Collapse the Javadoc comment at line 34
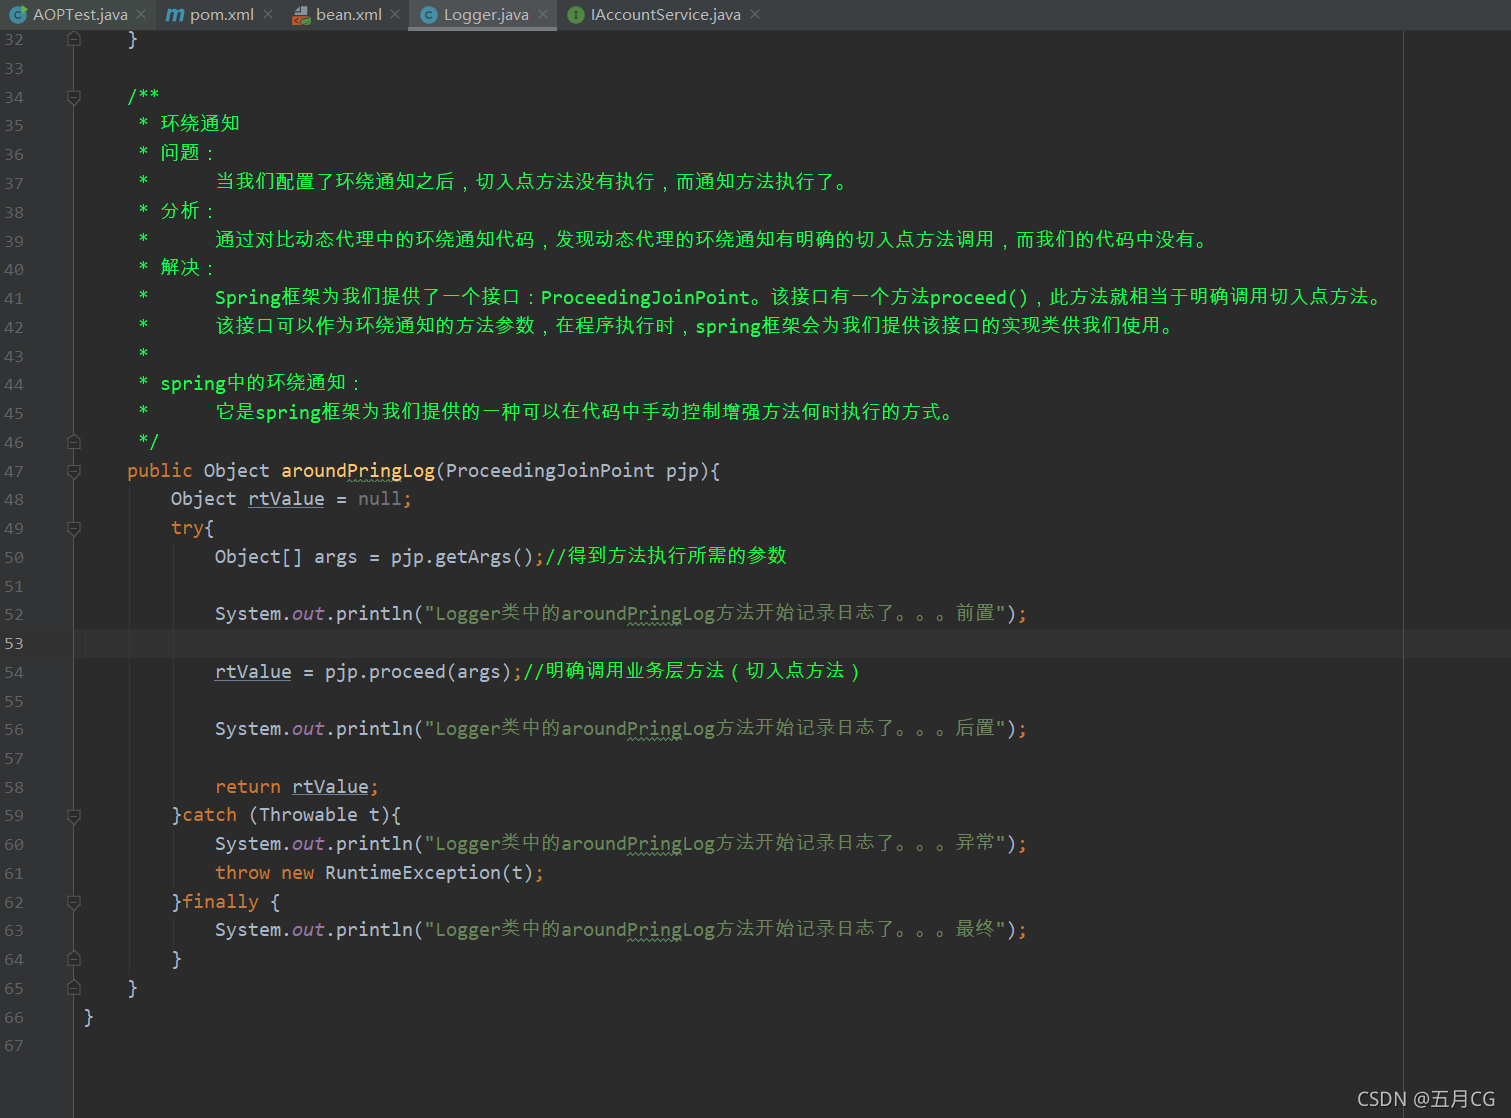Screen dimensions: 1511x1118 click(x=74, y=97)
